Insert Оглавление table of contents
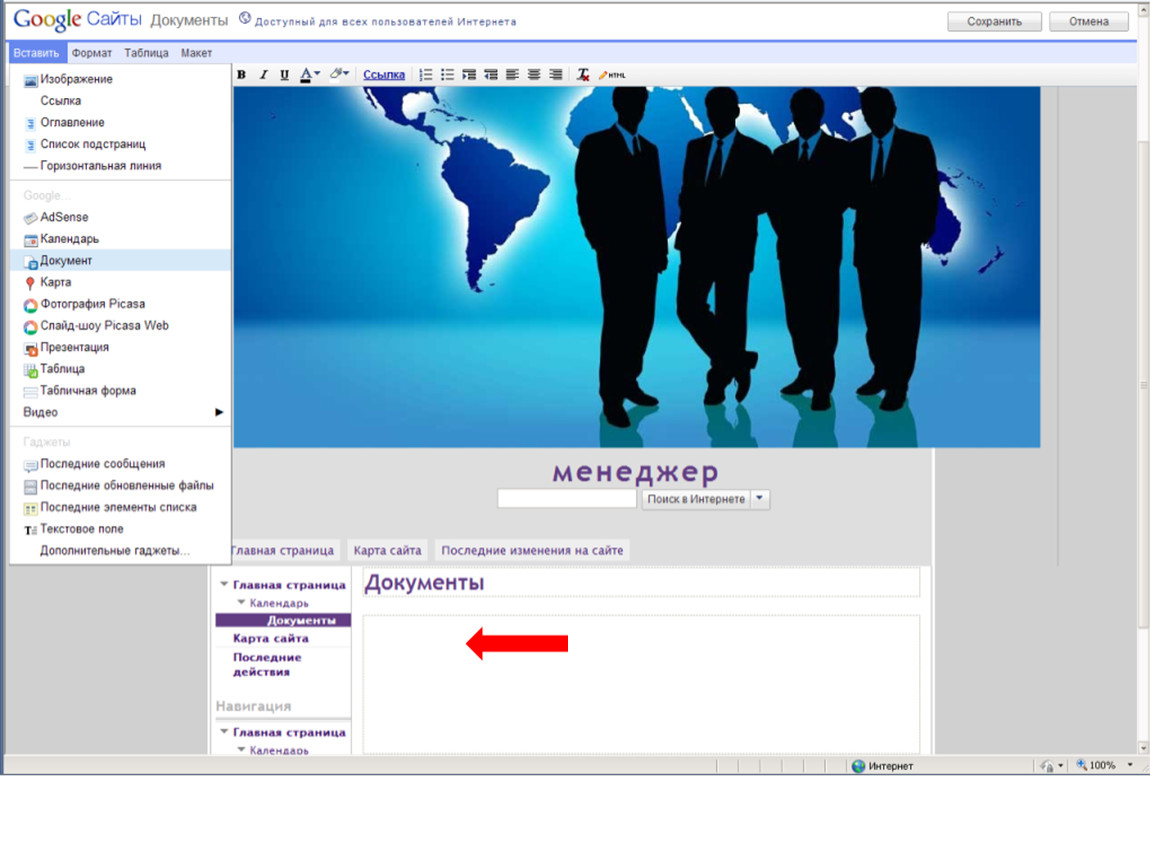The height and width of the screenshot is (864, 1150). coord(120,122)
